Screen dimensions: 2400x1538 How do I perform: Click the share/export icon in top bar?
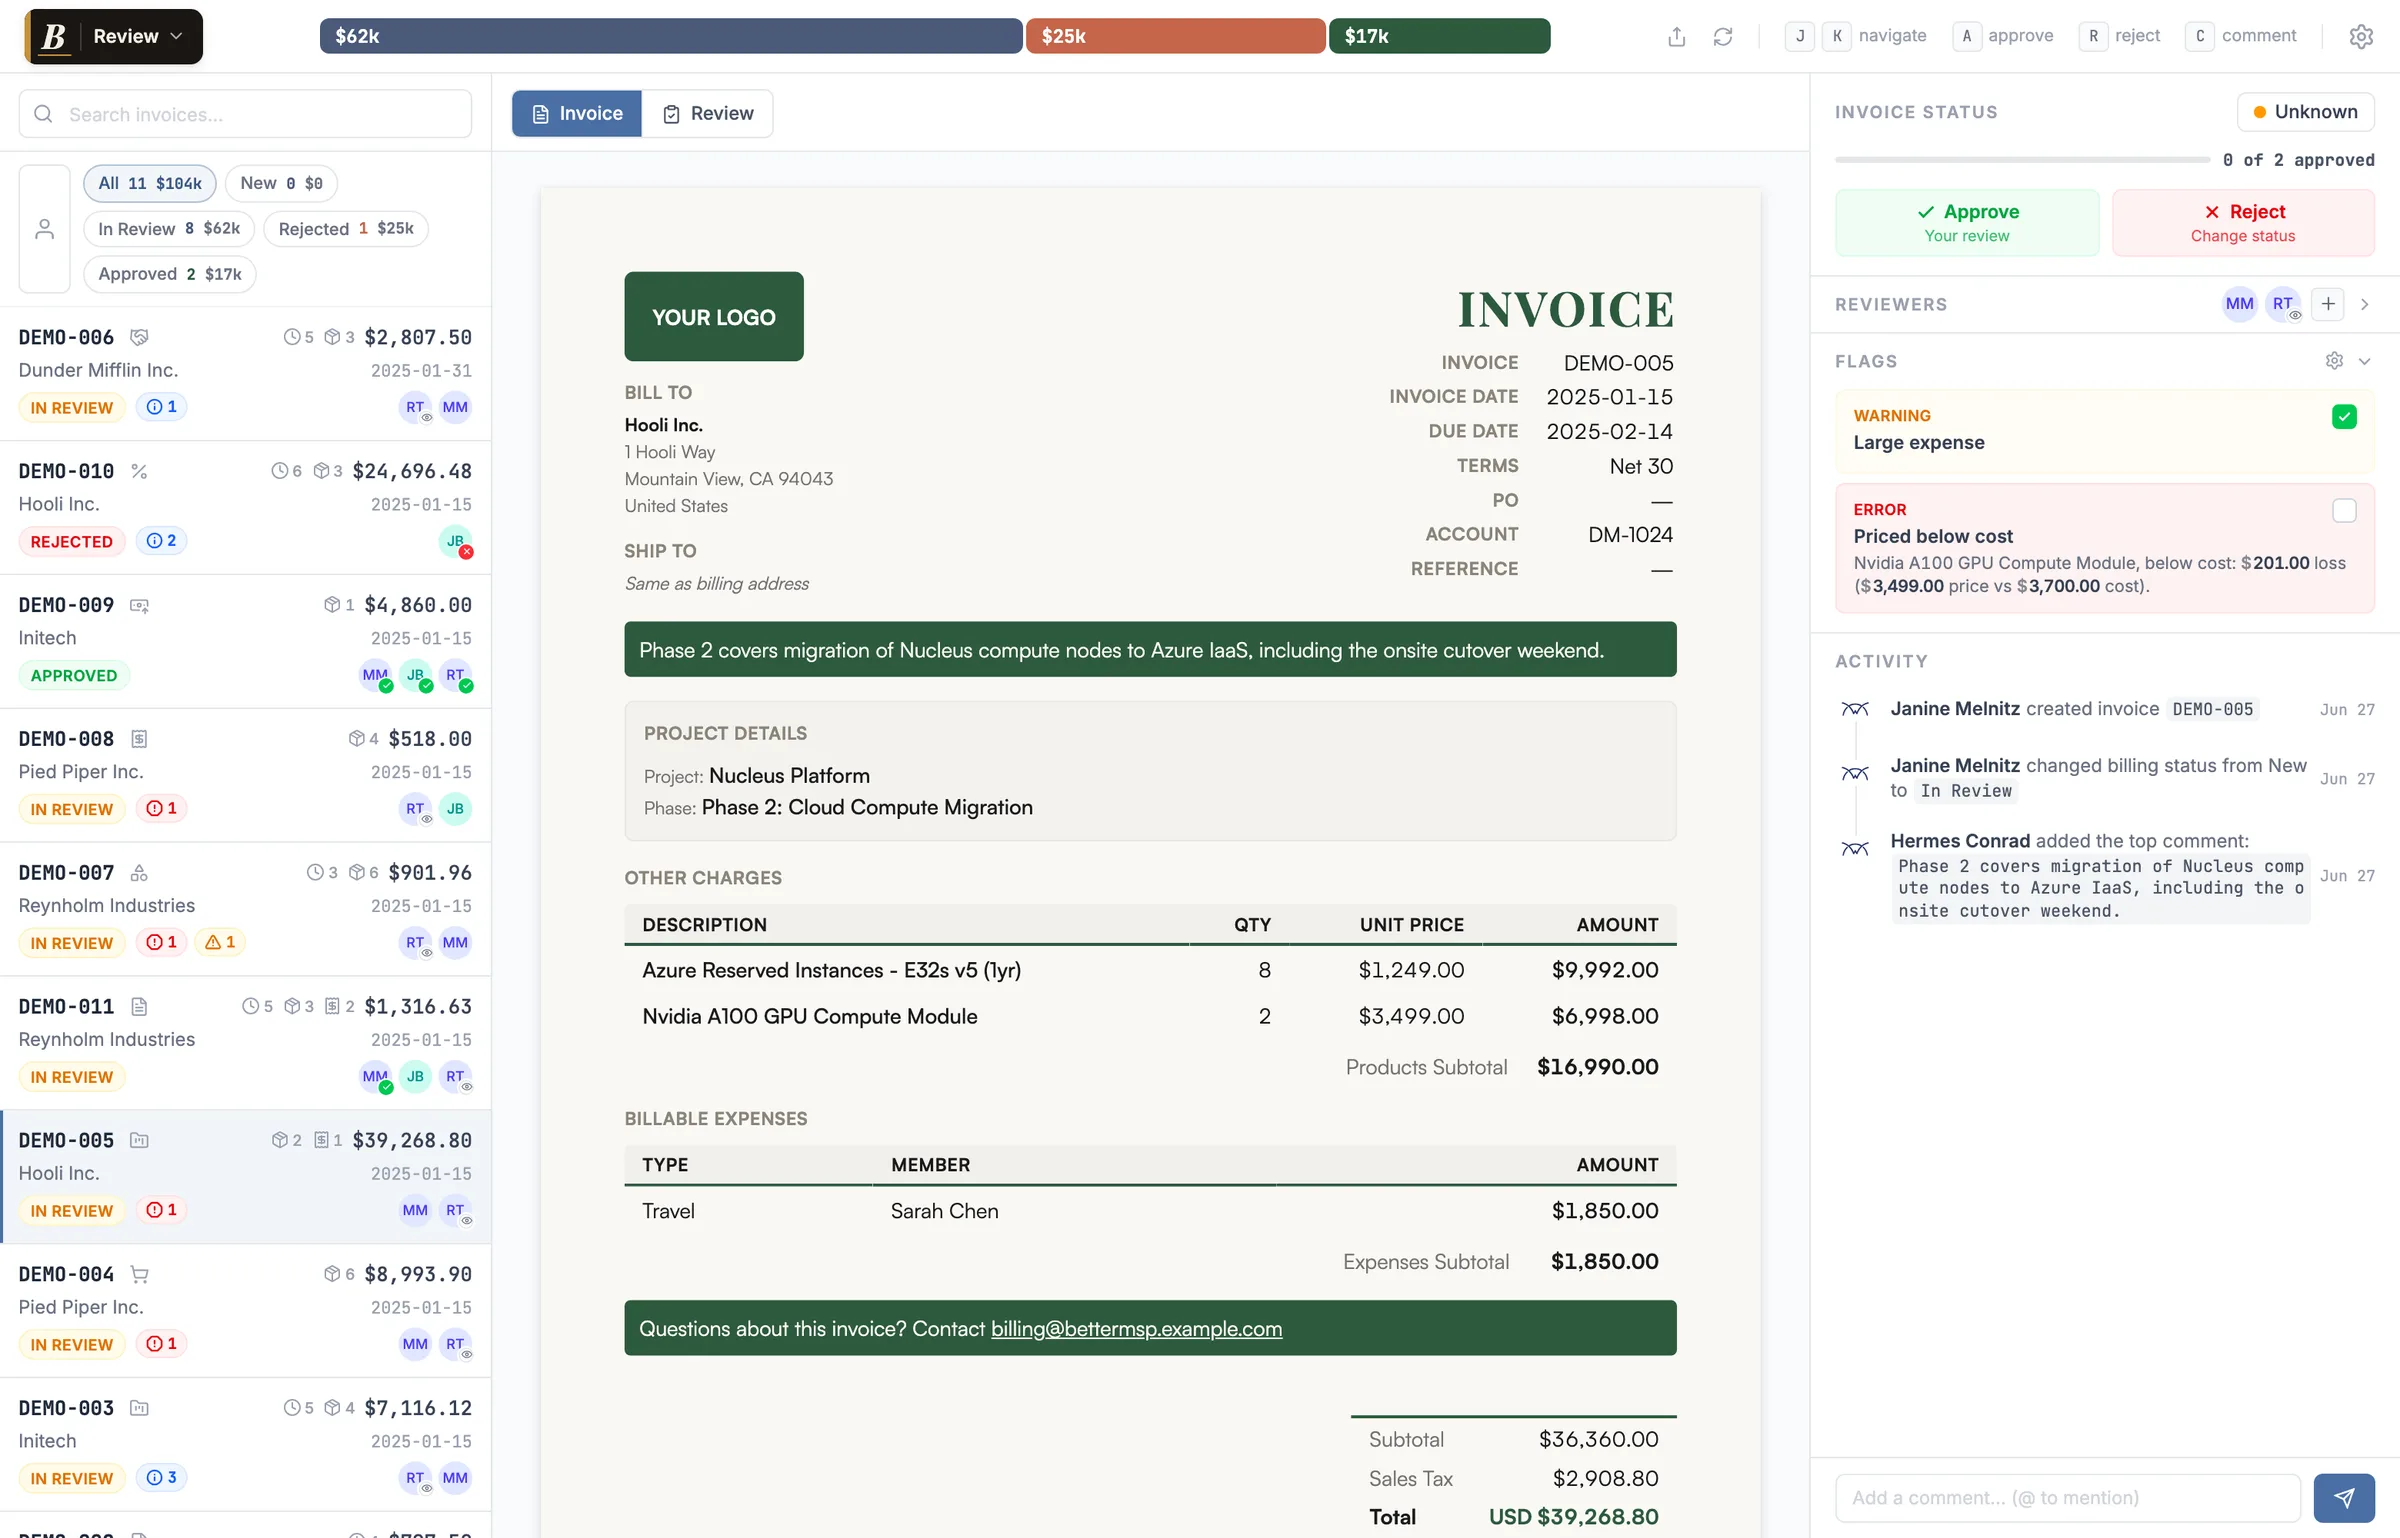1677,37
